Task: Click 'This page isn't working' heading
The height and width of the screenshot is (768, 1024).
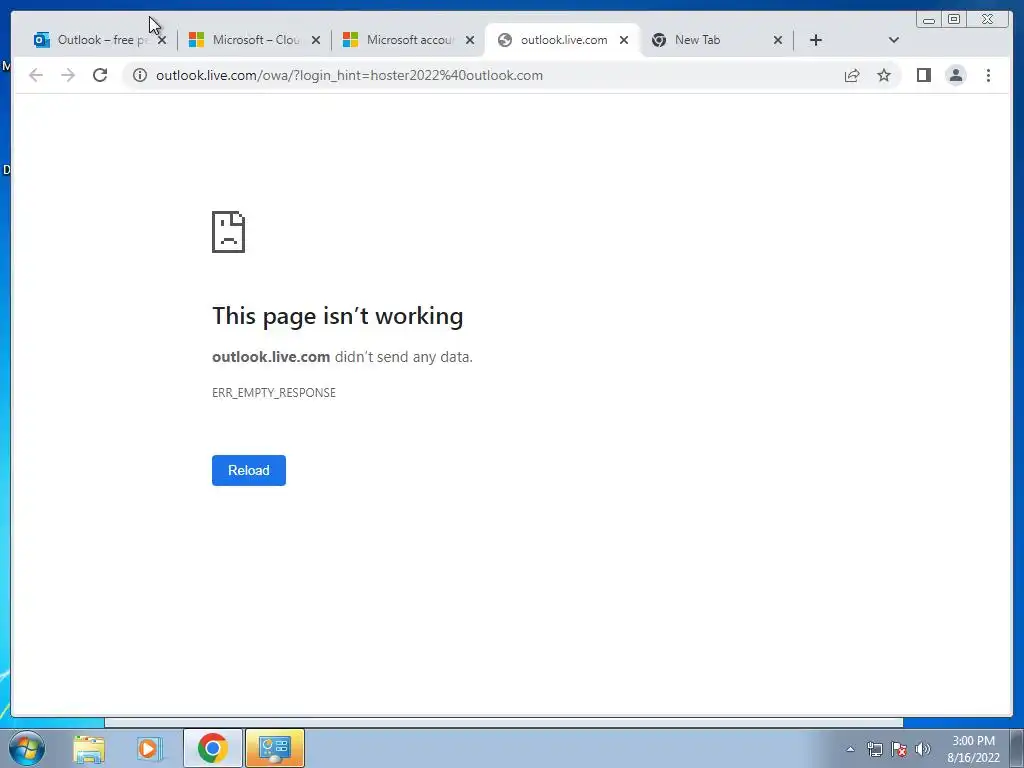Action: pyautogui.click(x=338, y=316)
